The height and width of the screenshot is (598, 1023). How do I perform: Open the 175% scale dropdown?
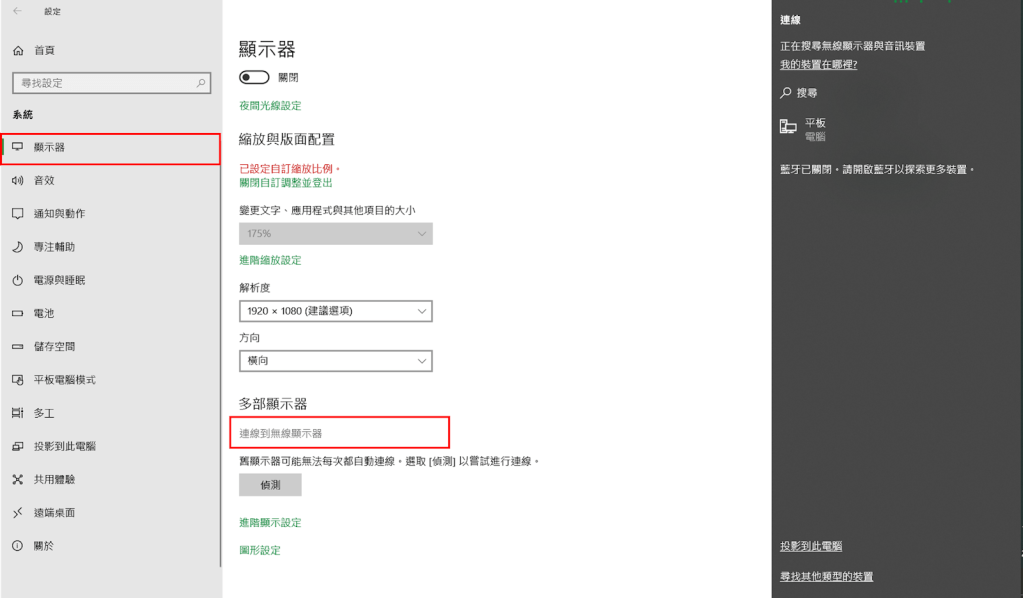click(x=335, y=233)
